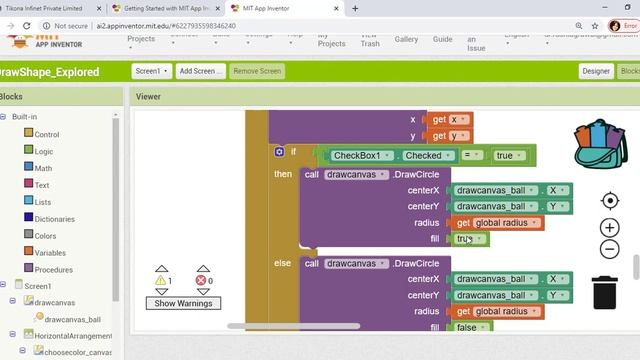
Task: Switch to Designer view
Action: tap(596, 71)
